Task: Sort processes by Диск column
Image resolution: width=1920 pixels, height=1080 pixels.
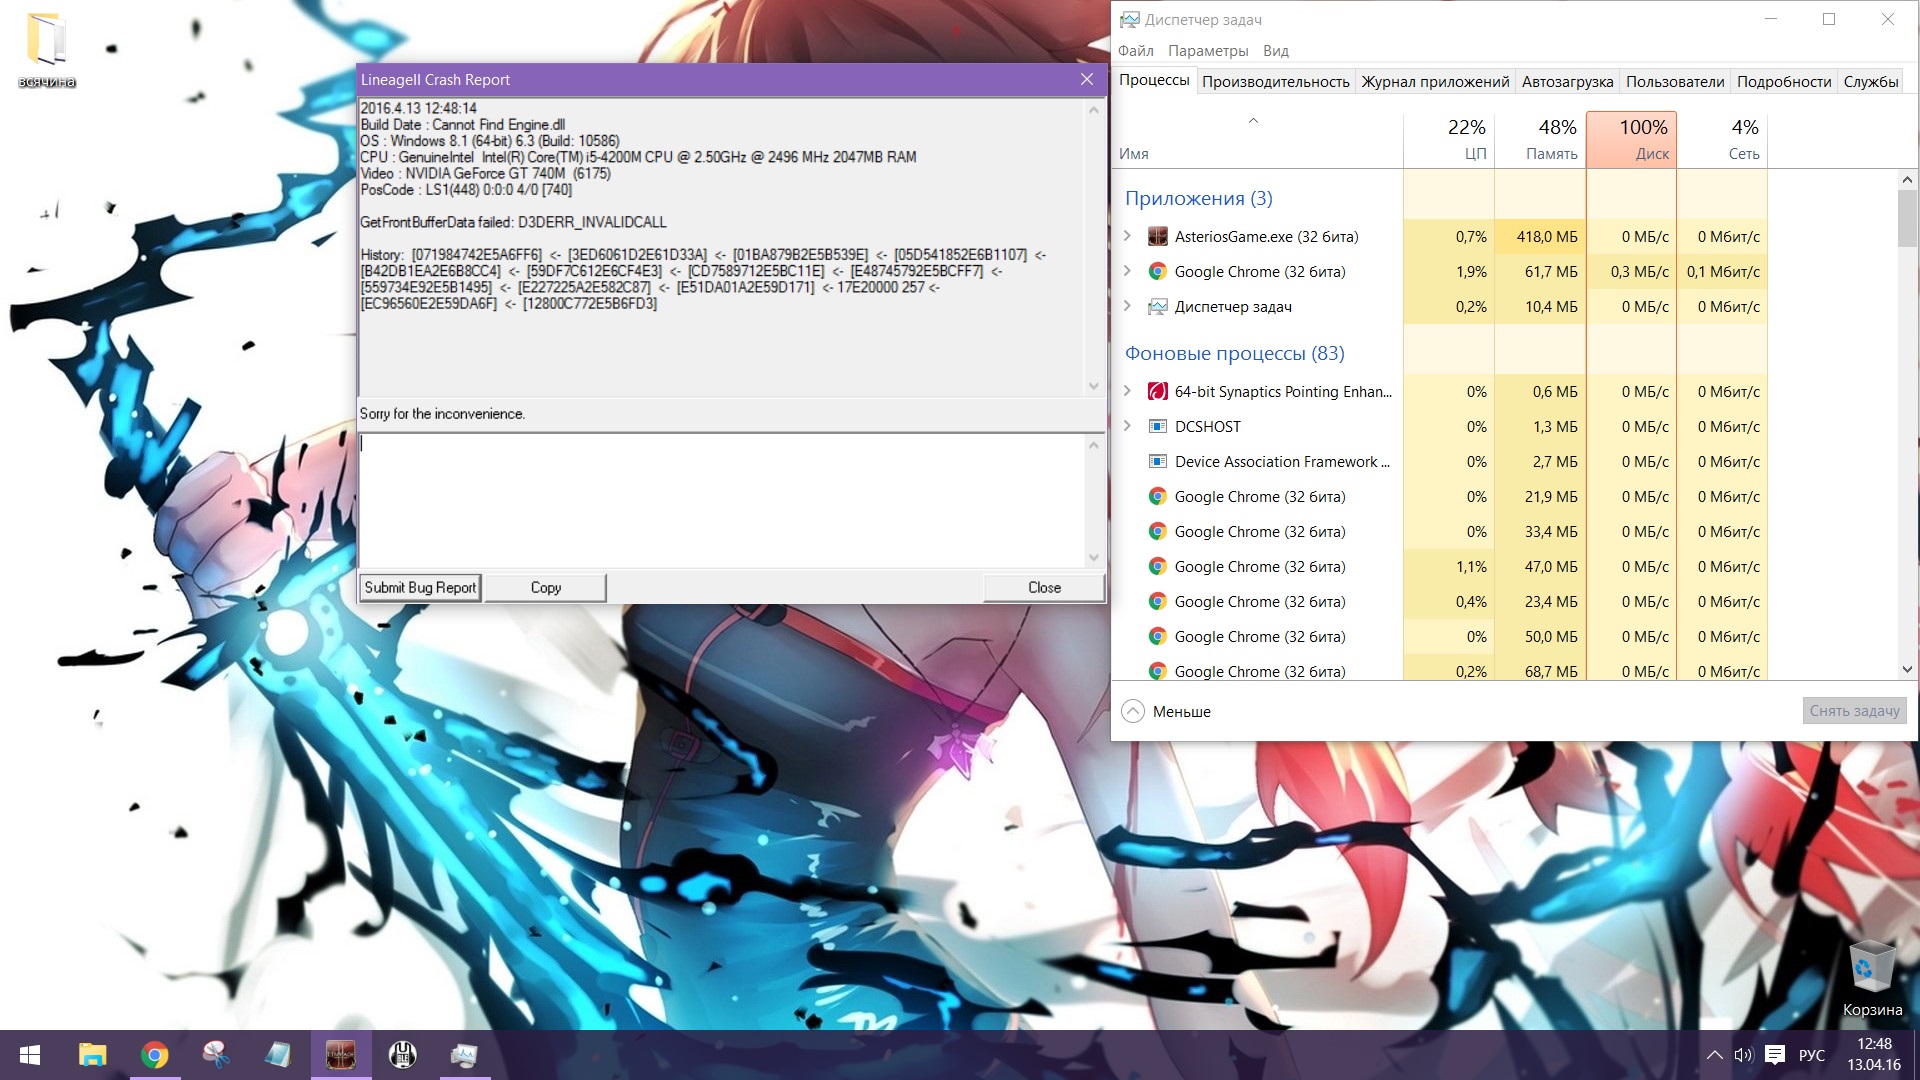Action: 1631,140
